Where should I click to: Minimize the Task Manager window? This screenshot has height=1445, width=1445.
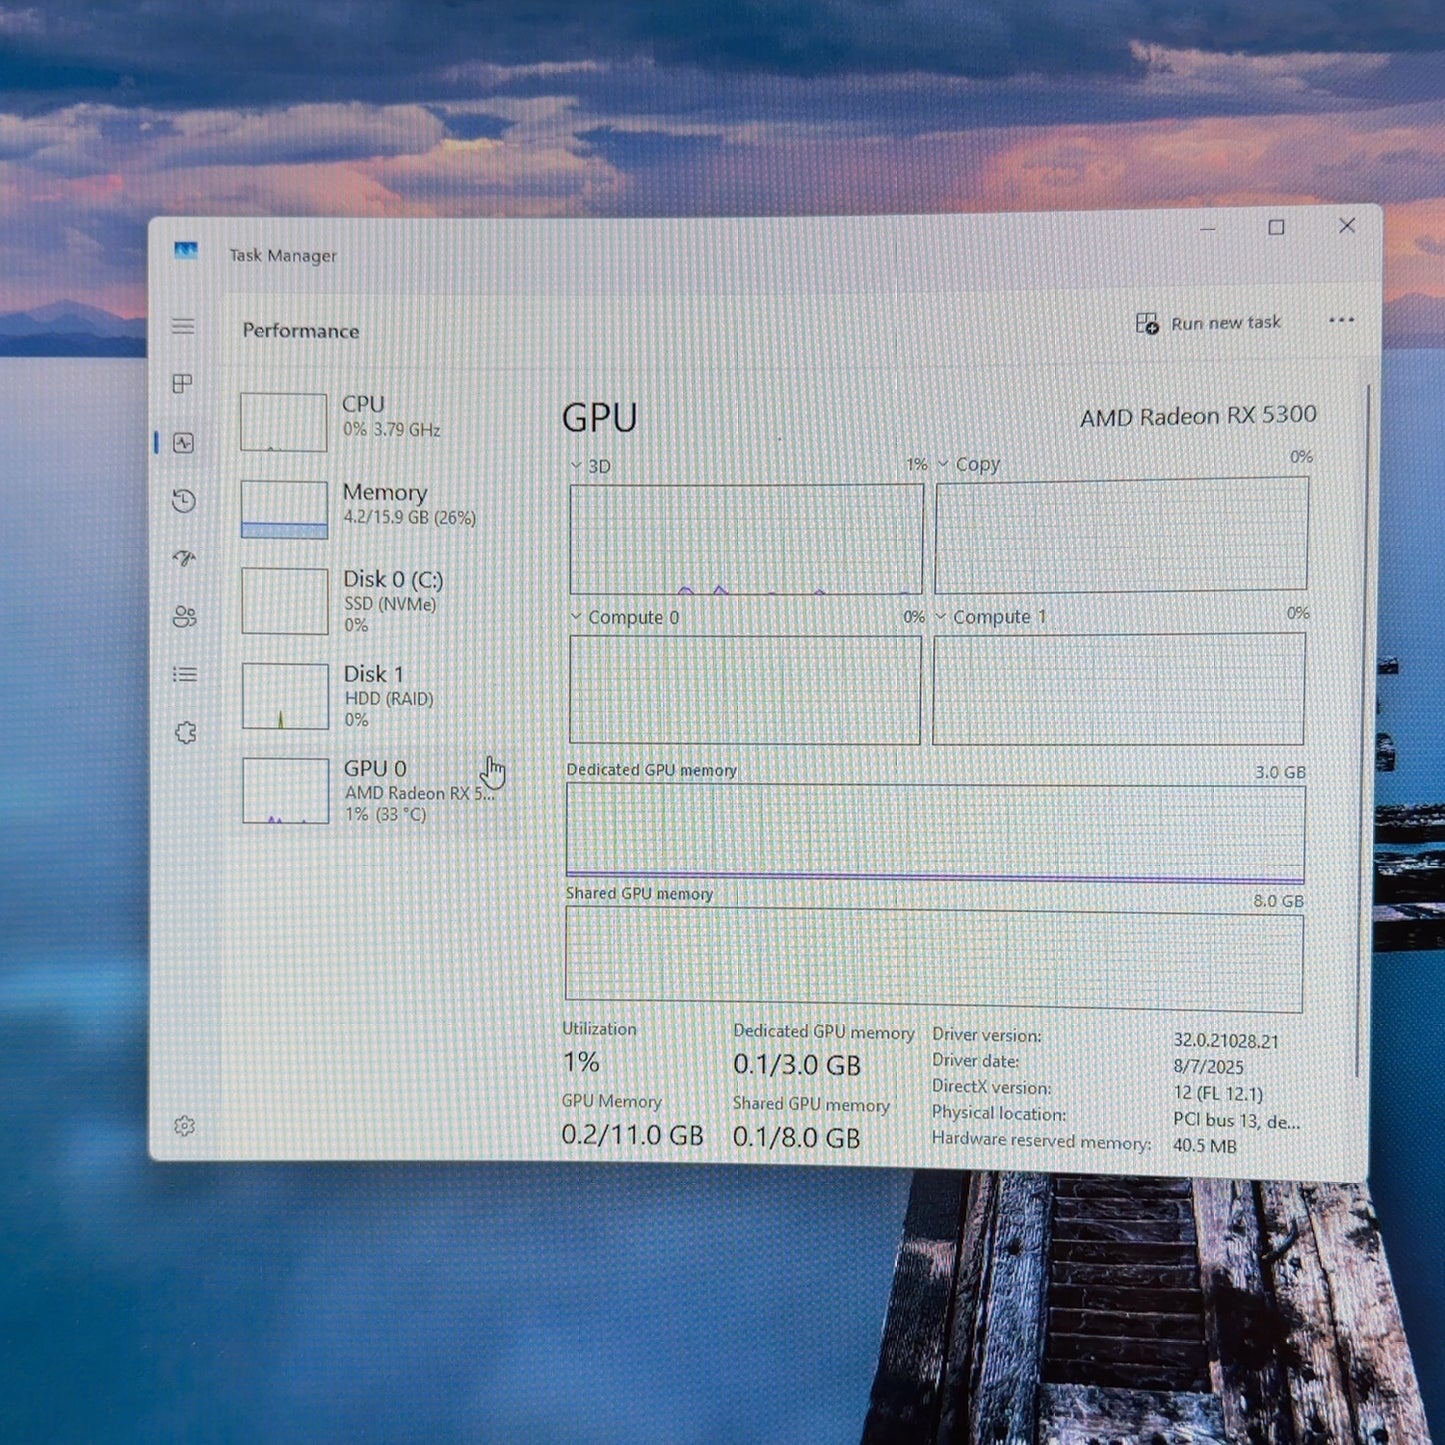tap(1208, 229)
